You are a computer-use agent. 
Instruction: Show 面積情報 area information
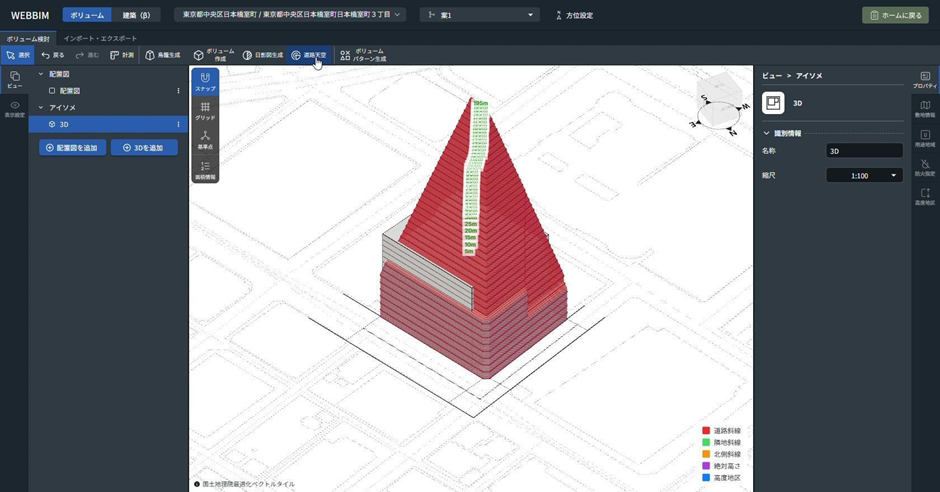[205, 170]
